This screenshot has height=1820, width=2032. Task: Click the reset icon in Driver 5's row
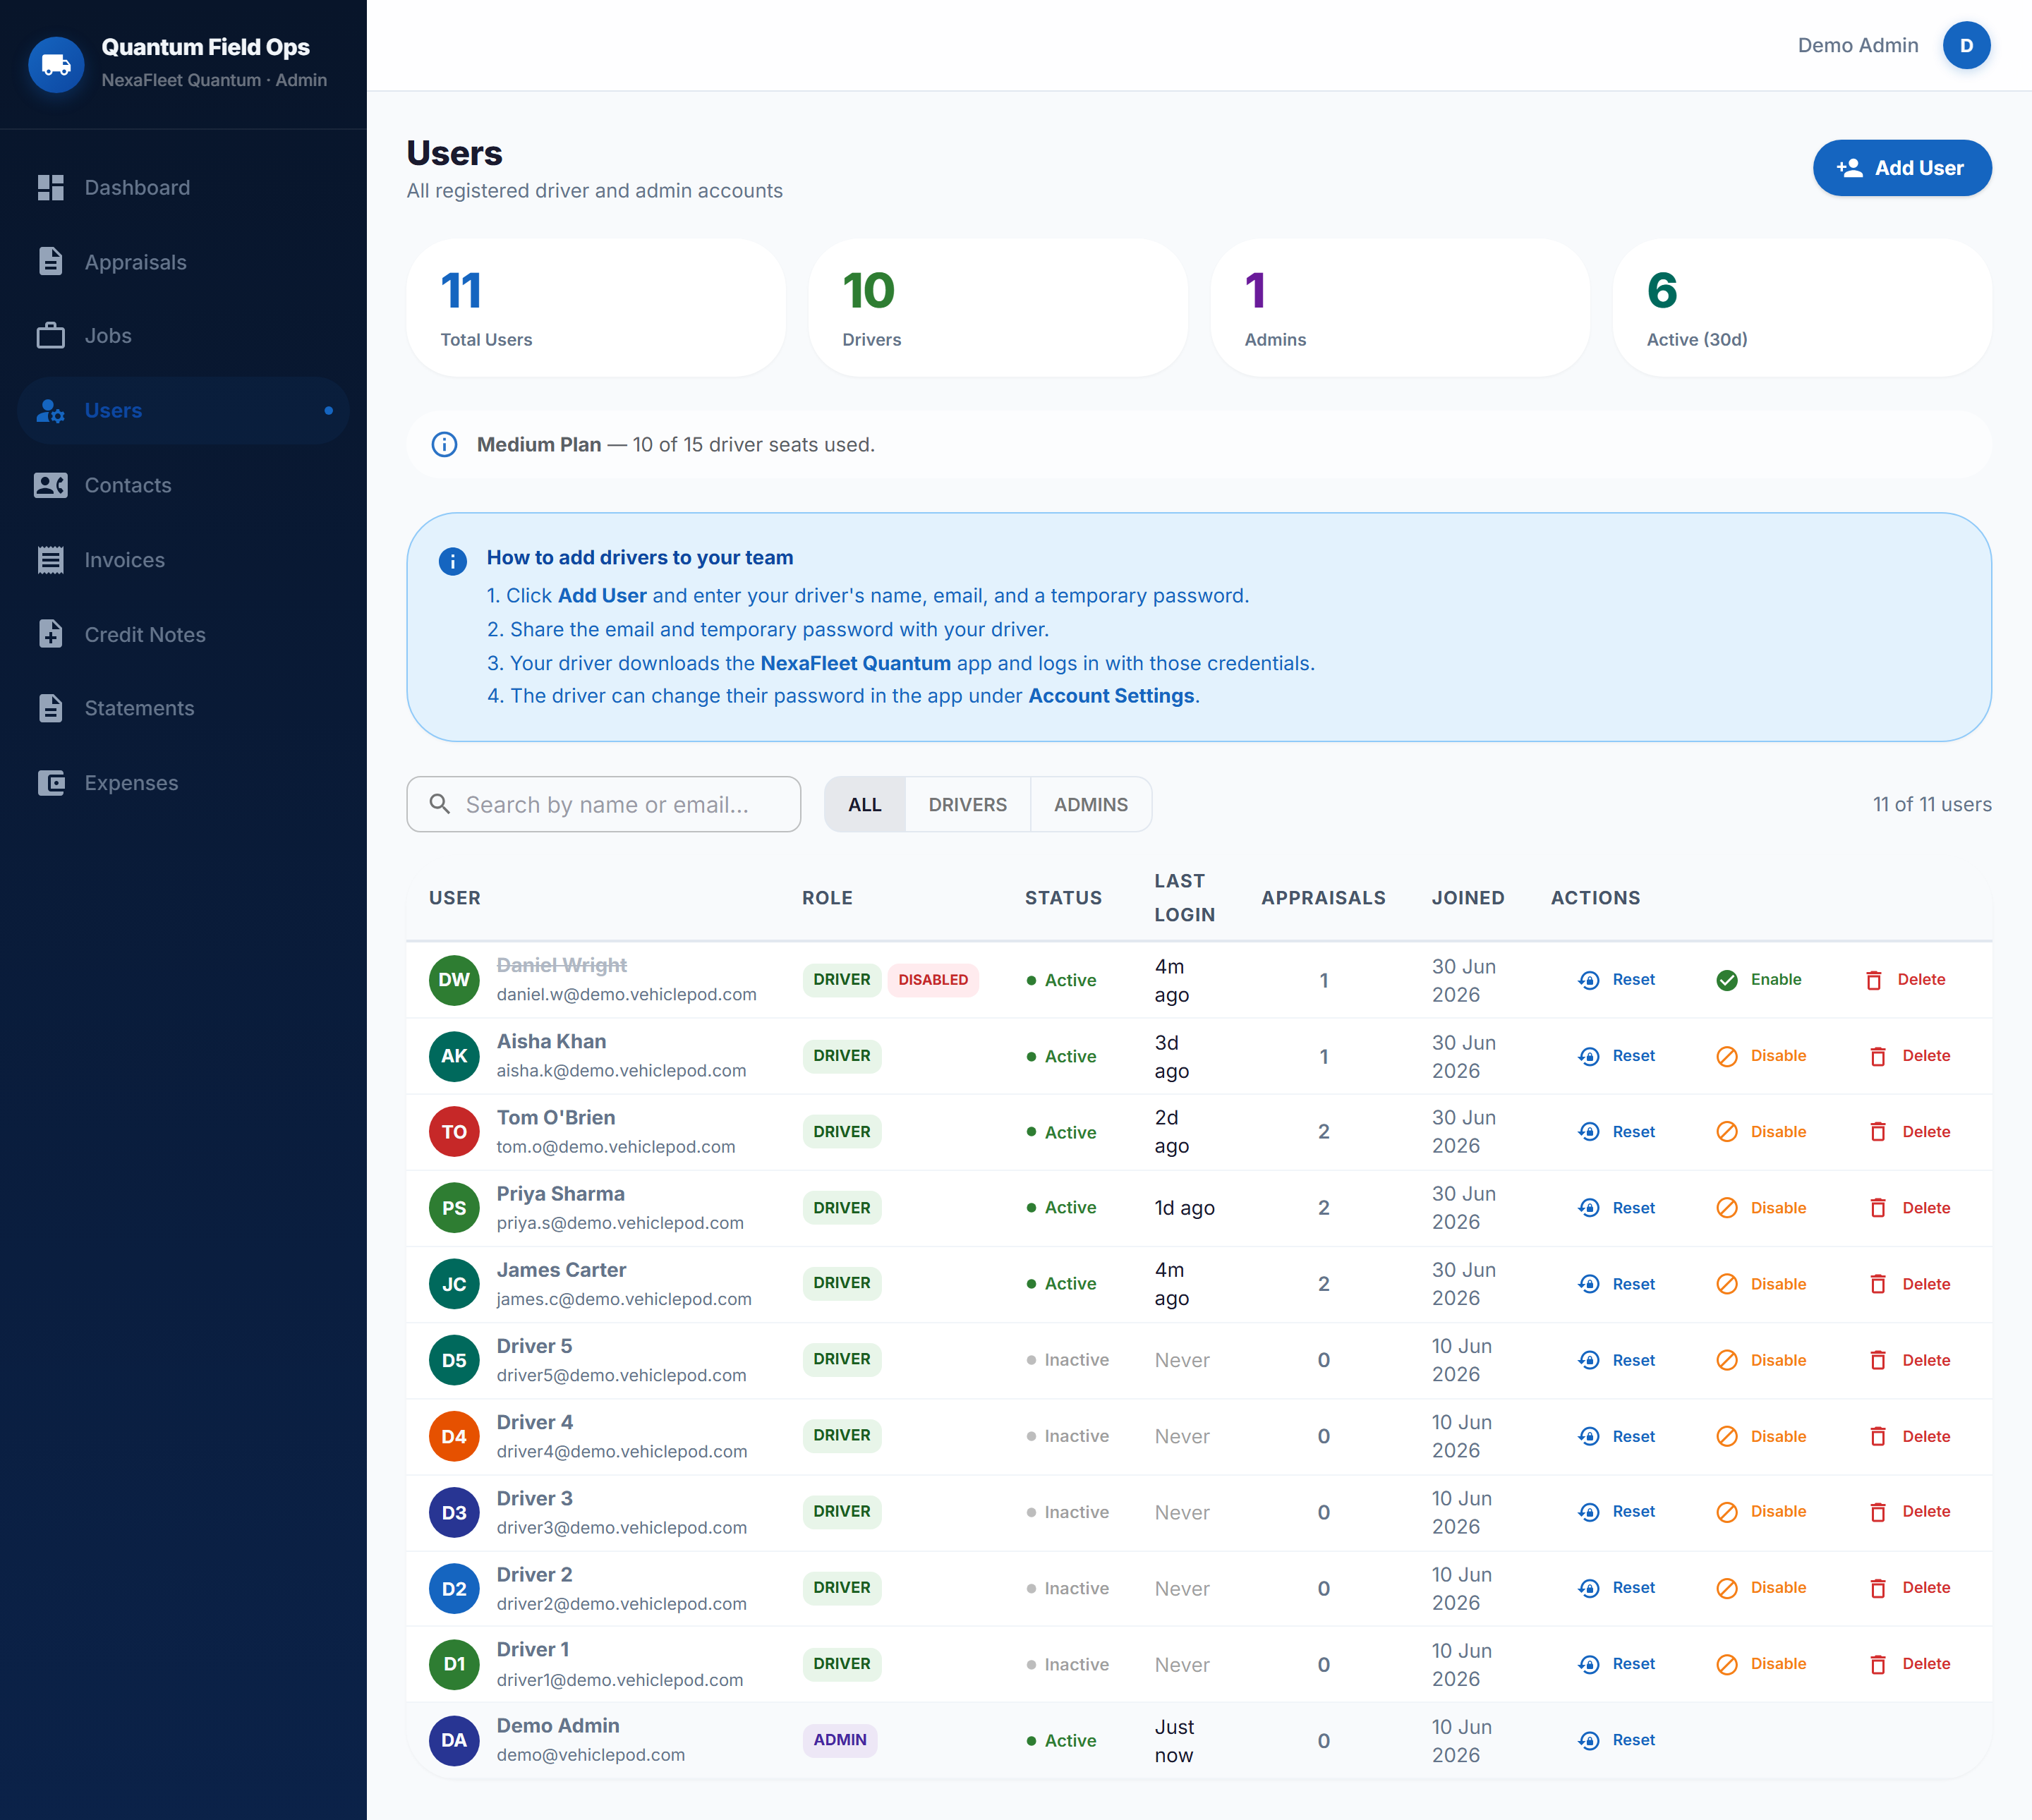coord(1589,1360)
